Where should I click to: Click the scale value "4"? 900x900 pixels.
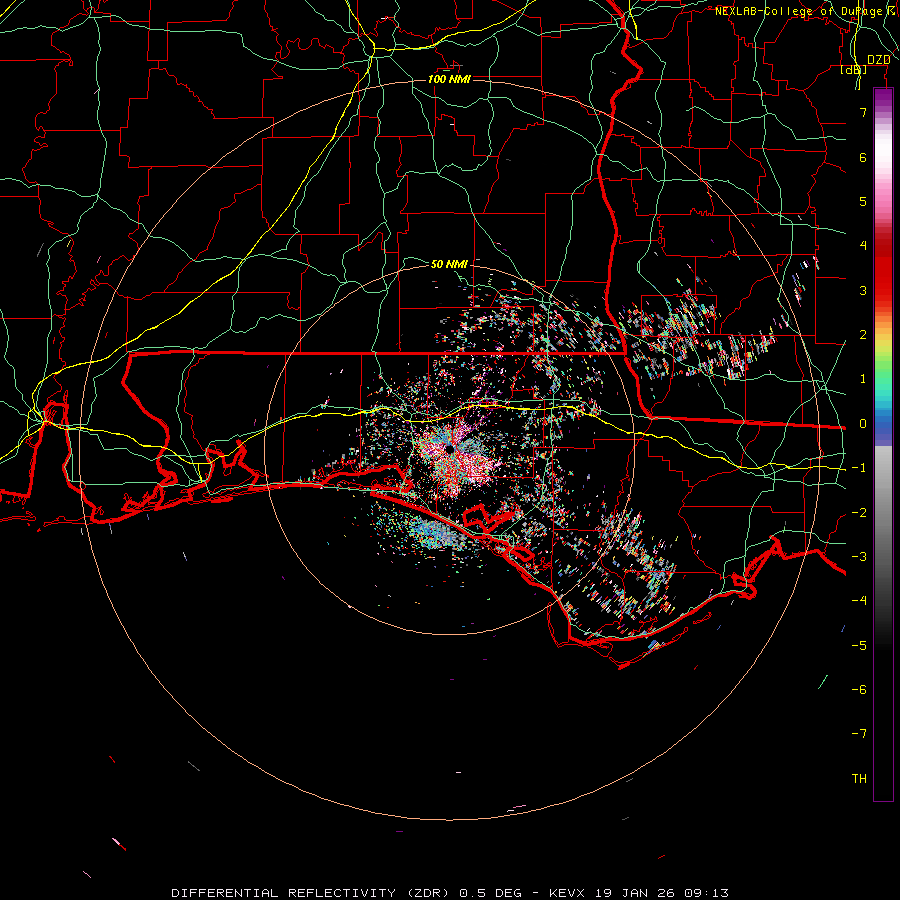click(x=863, y=246)
